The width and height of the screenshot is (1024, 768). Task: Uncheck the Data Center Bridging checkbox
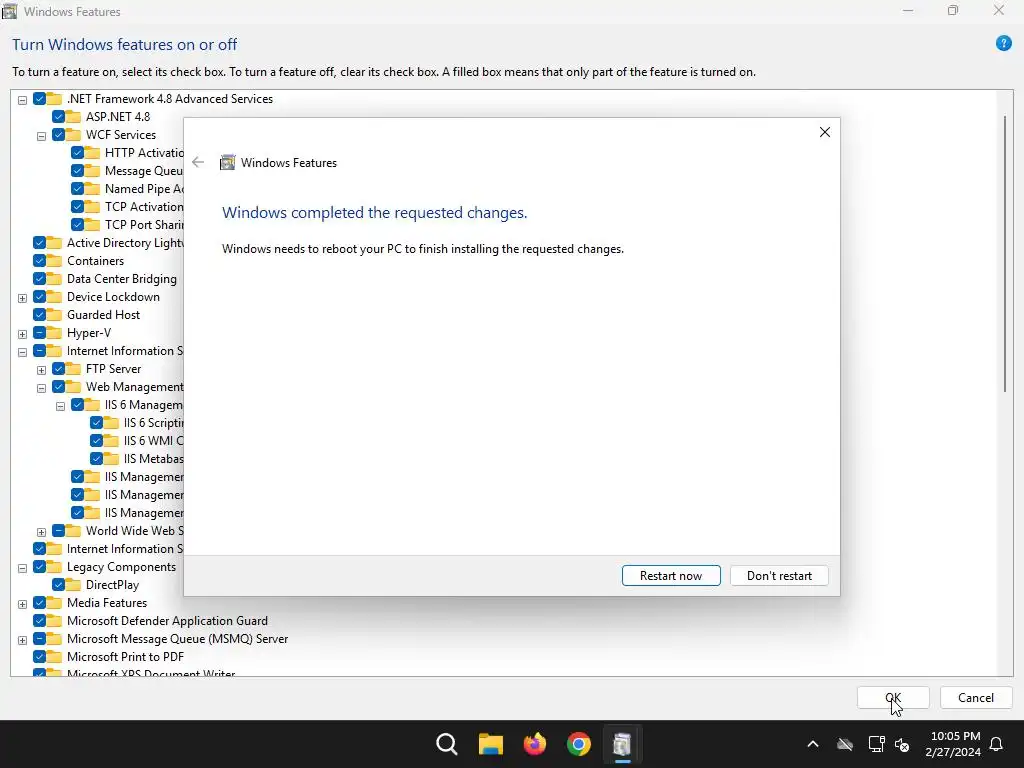(x=39, y=279)
